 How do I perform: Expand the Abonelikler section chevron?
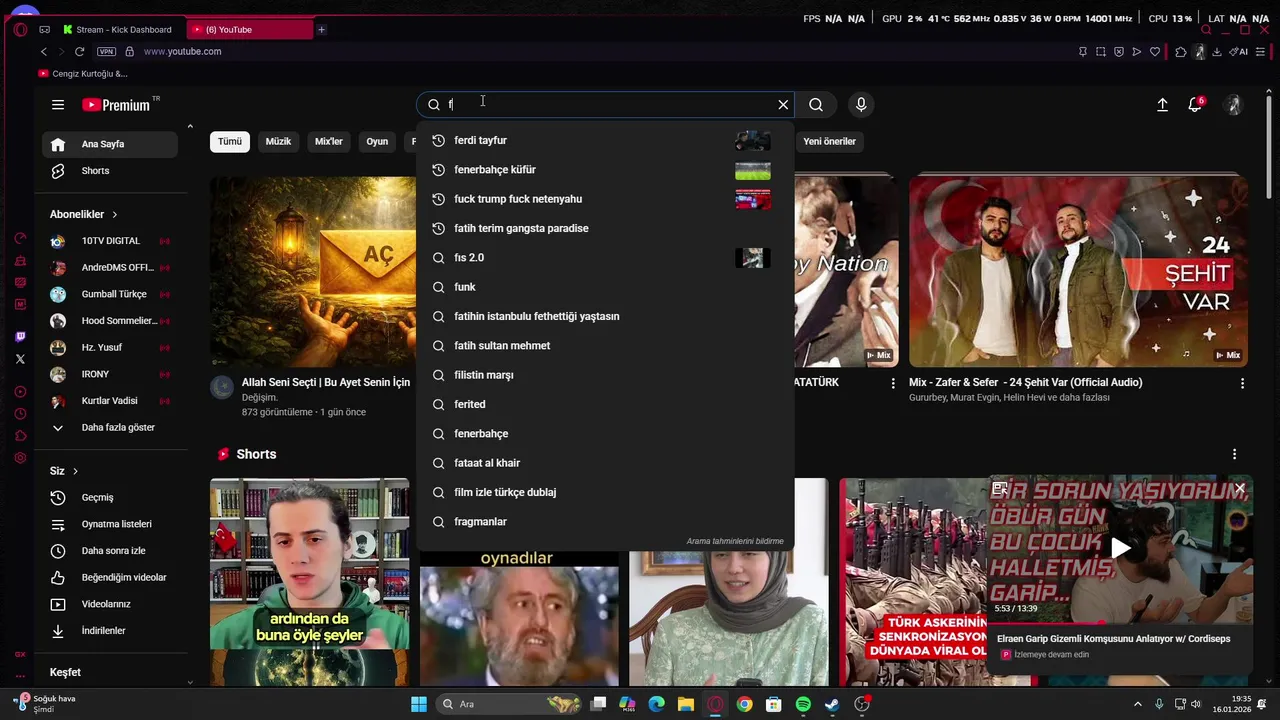point(115,215)
